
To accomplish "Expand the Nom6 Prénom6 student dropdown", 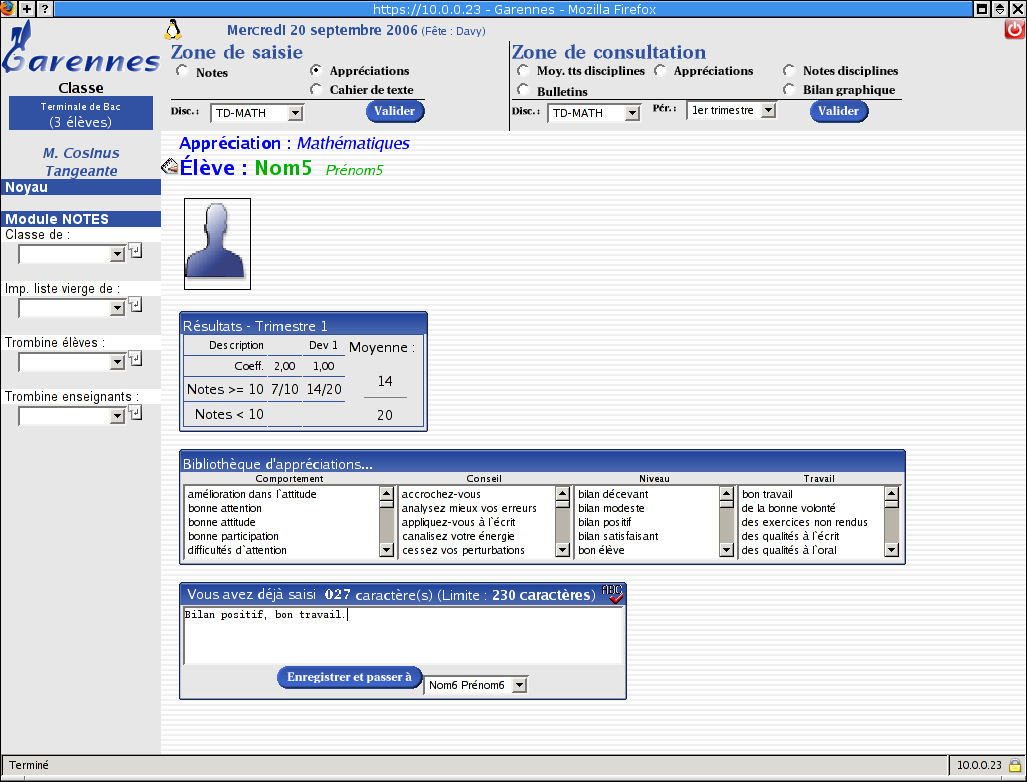I will 518,686.
